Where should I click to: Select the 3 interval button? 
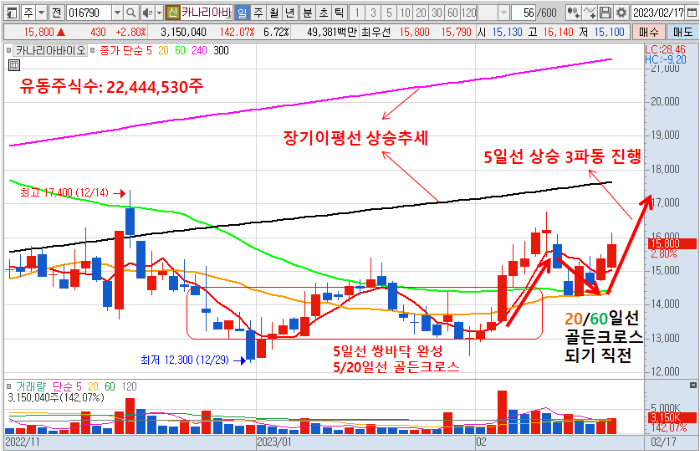coord(373,13)
